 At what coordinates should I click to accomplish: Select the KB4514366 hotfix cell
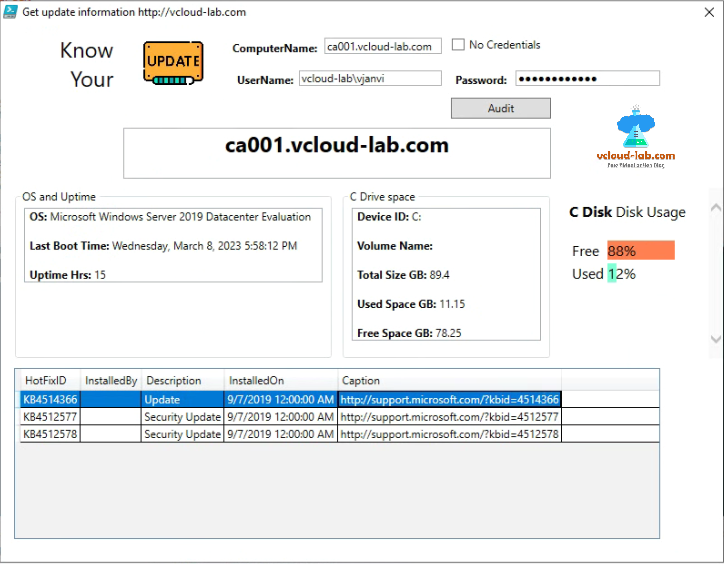click(x=50, y=400)
